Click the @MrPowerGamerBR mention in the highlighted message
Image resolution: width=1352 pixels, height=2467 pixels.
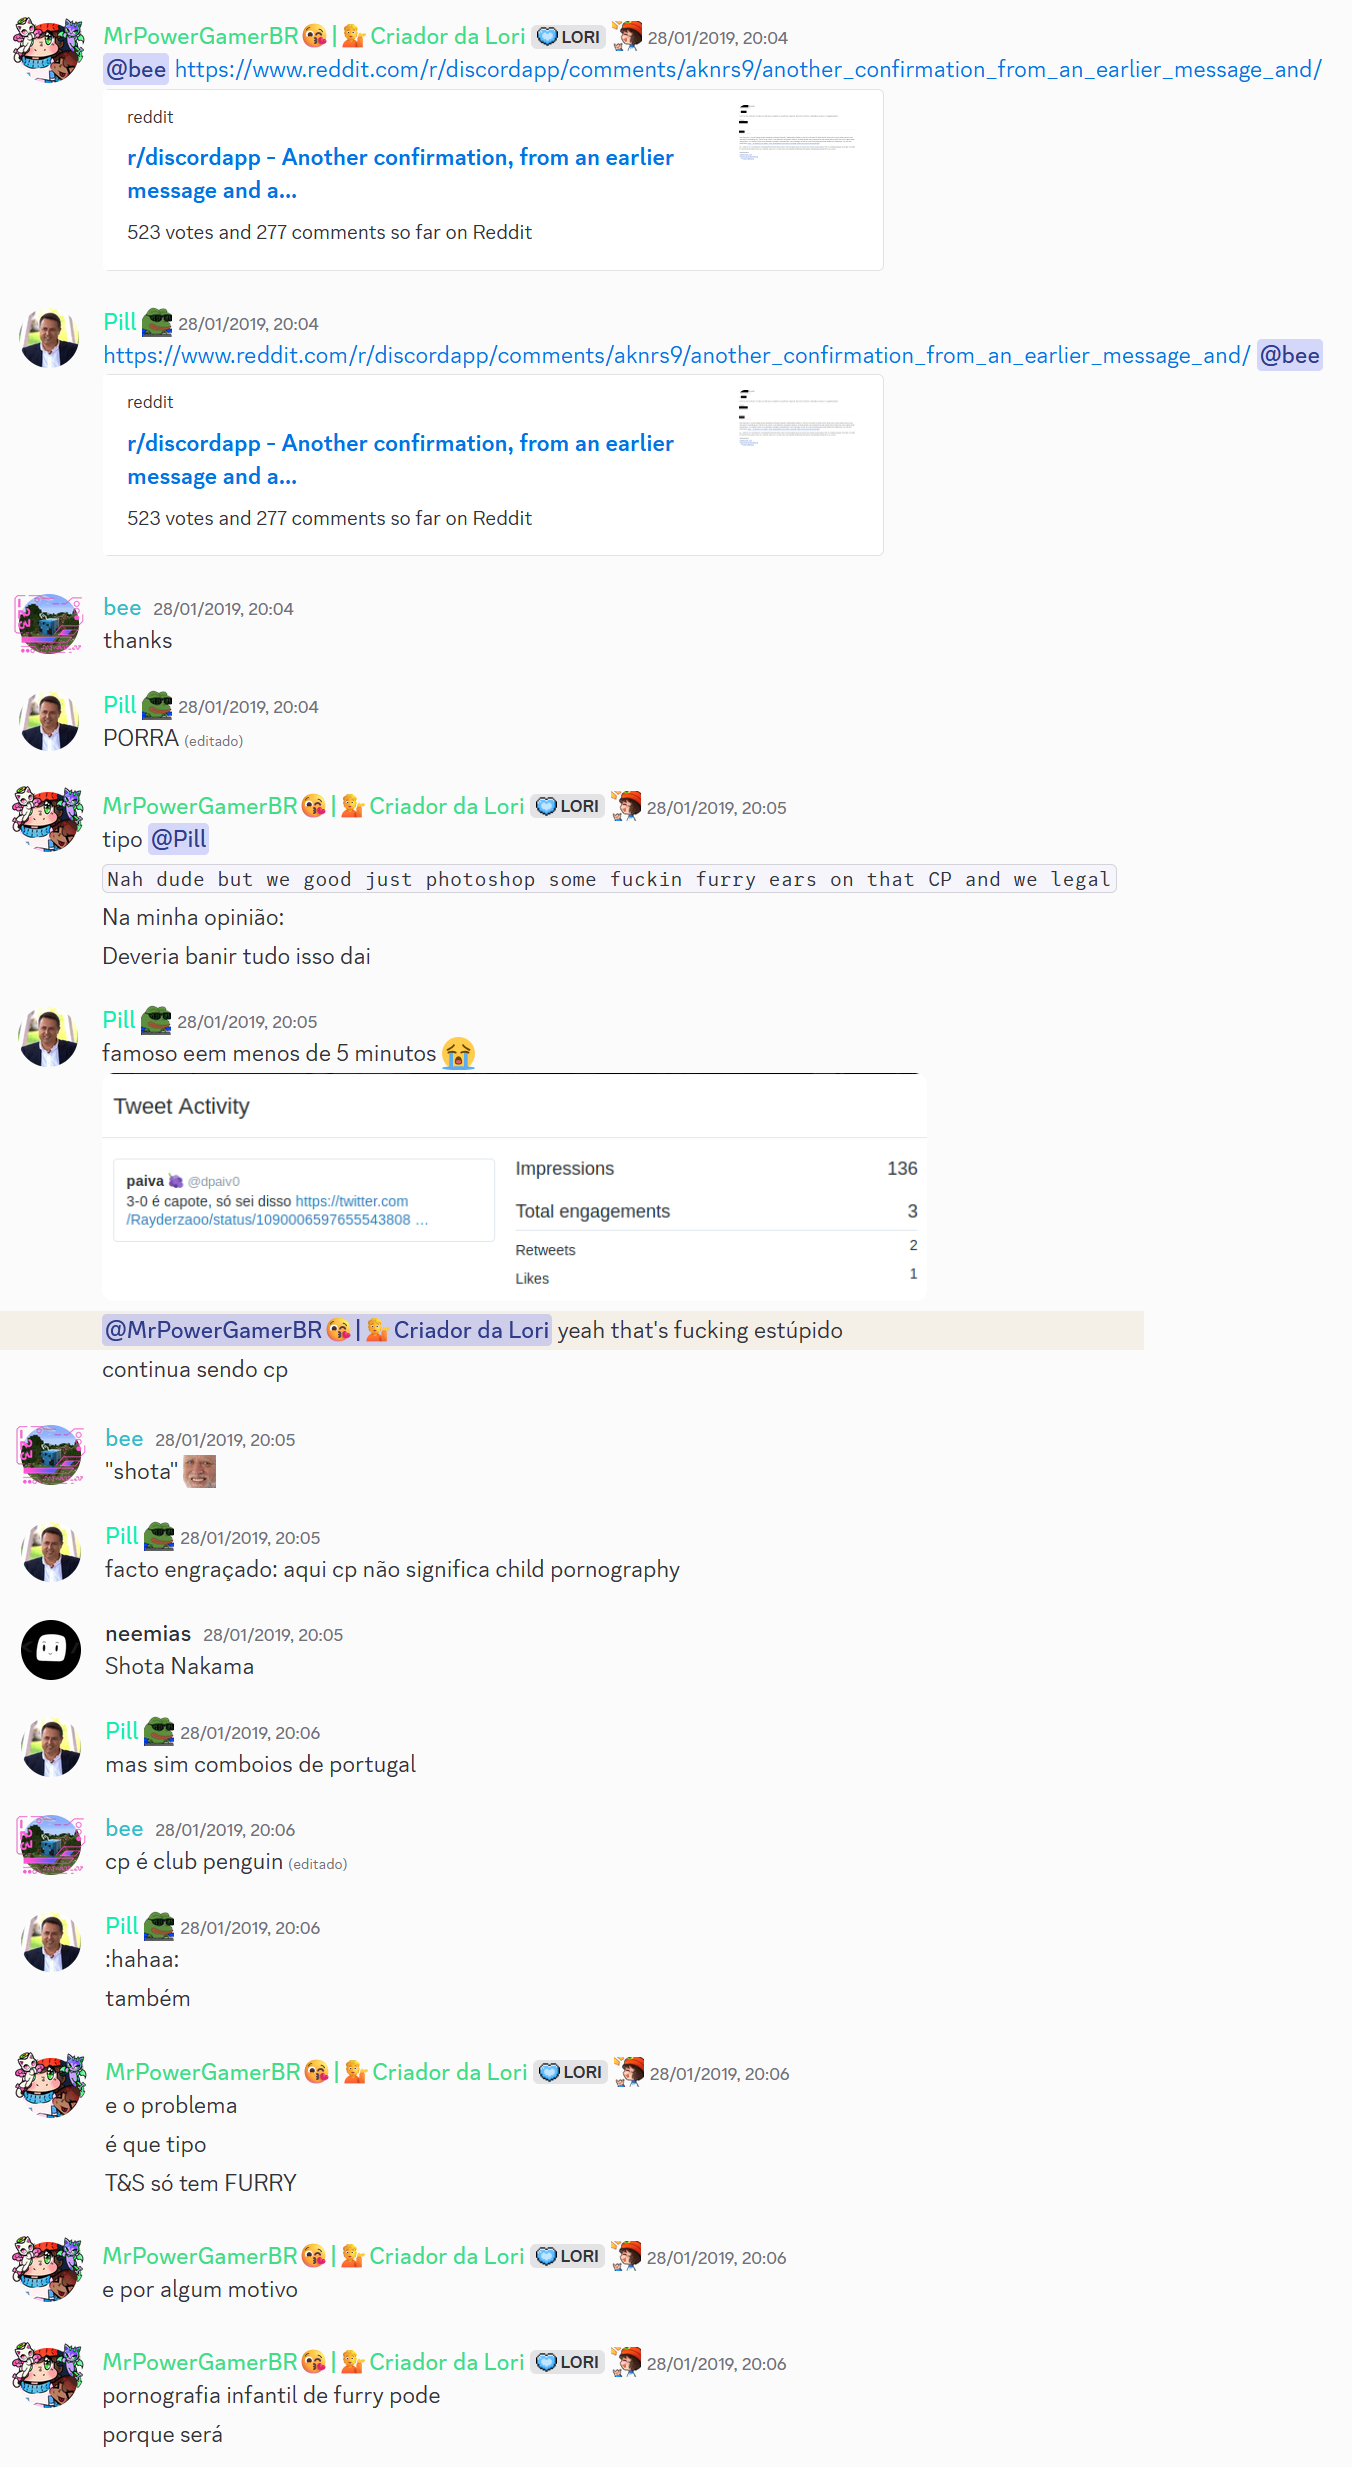point(327,1330)
